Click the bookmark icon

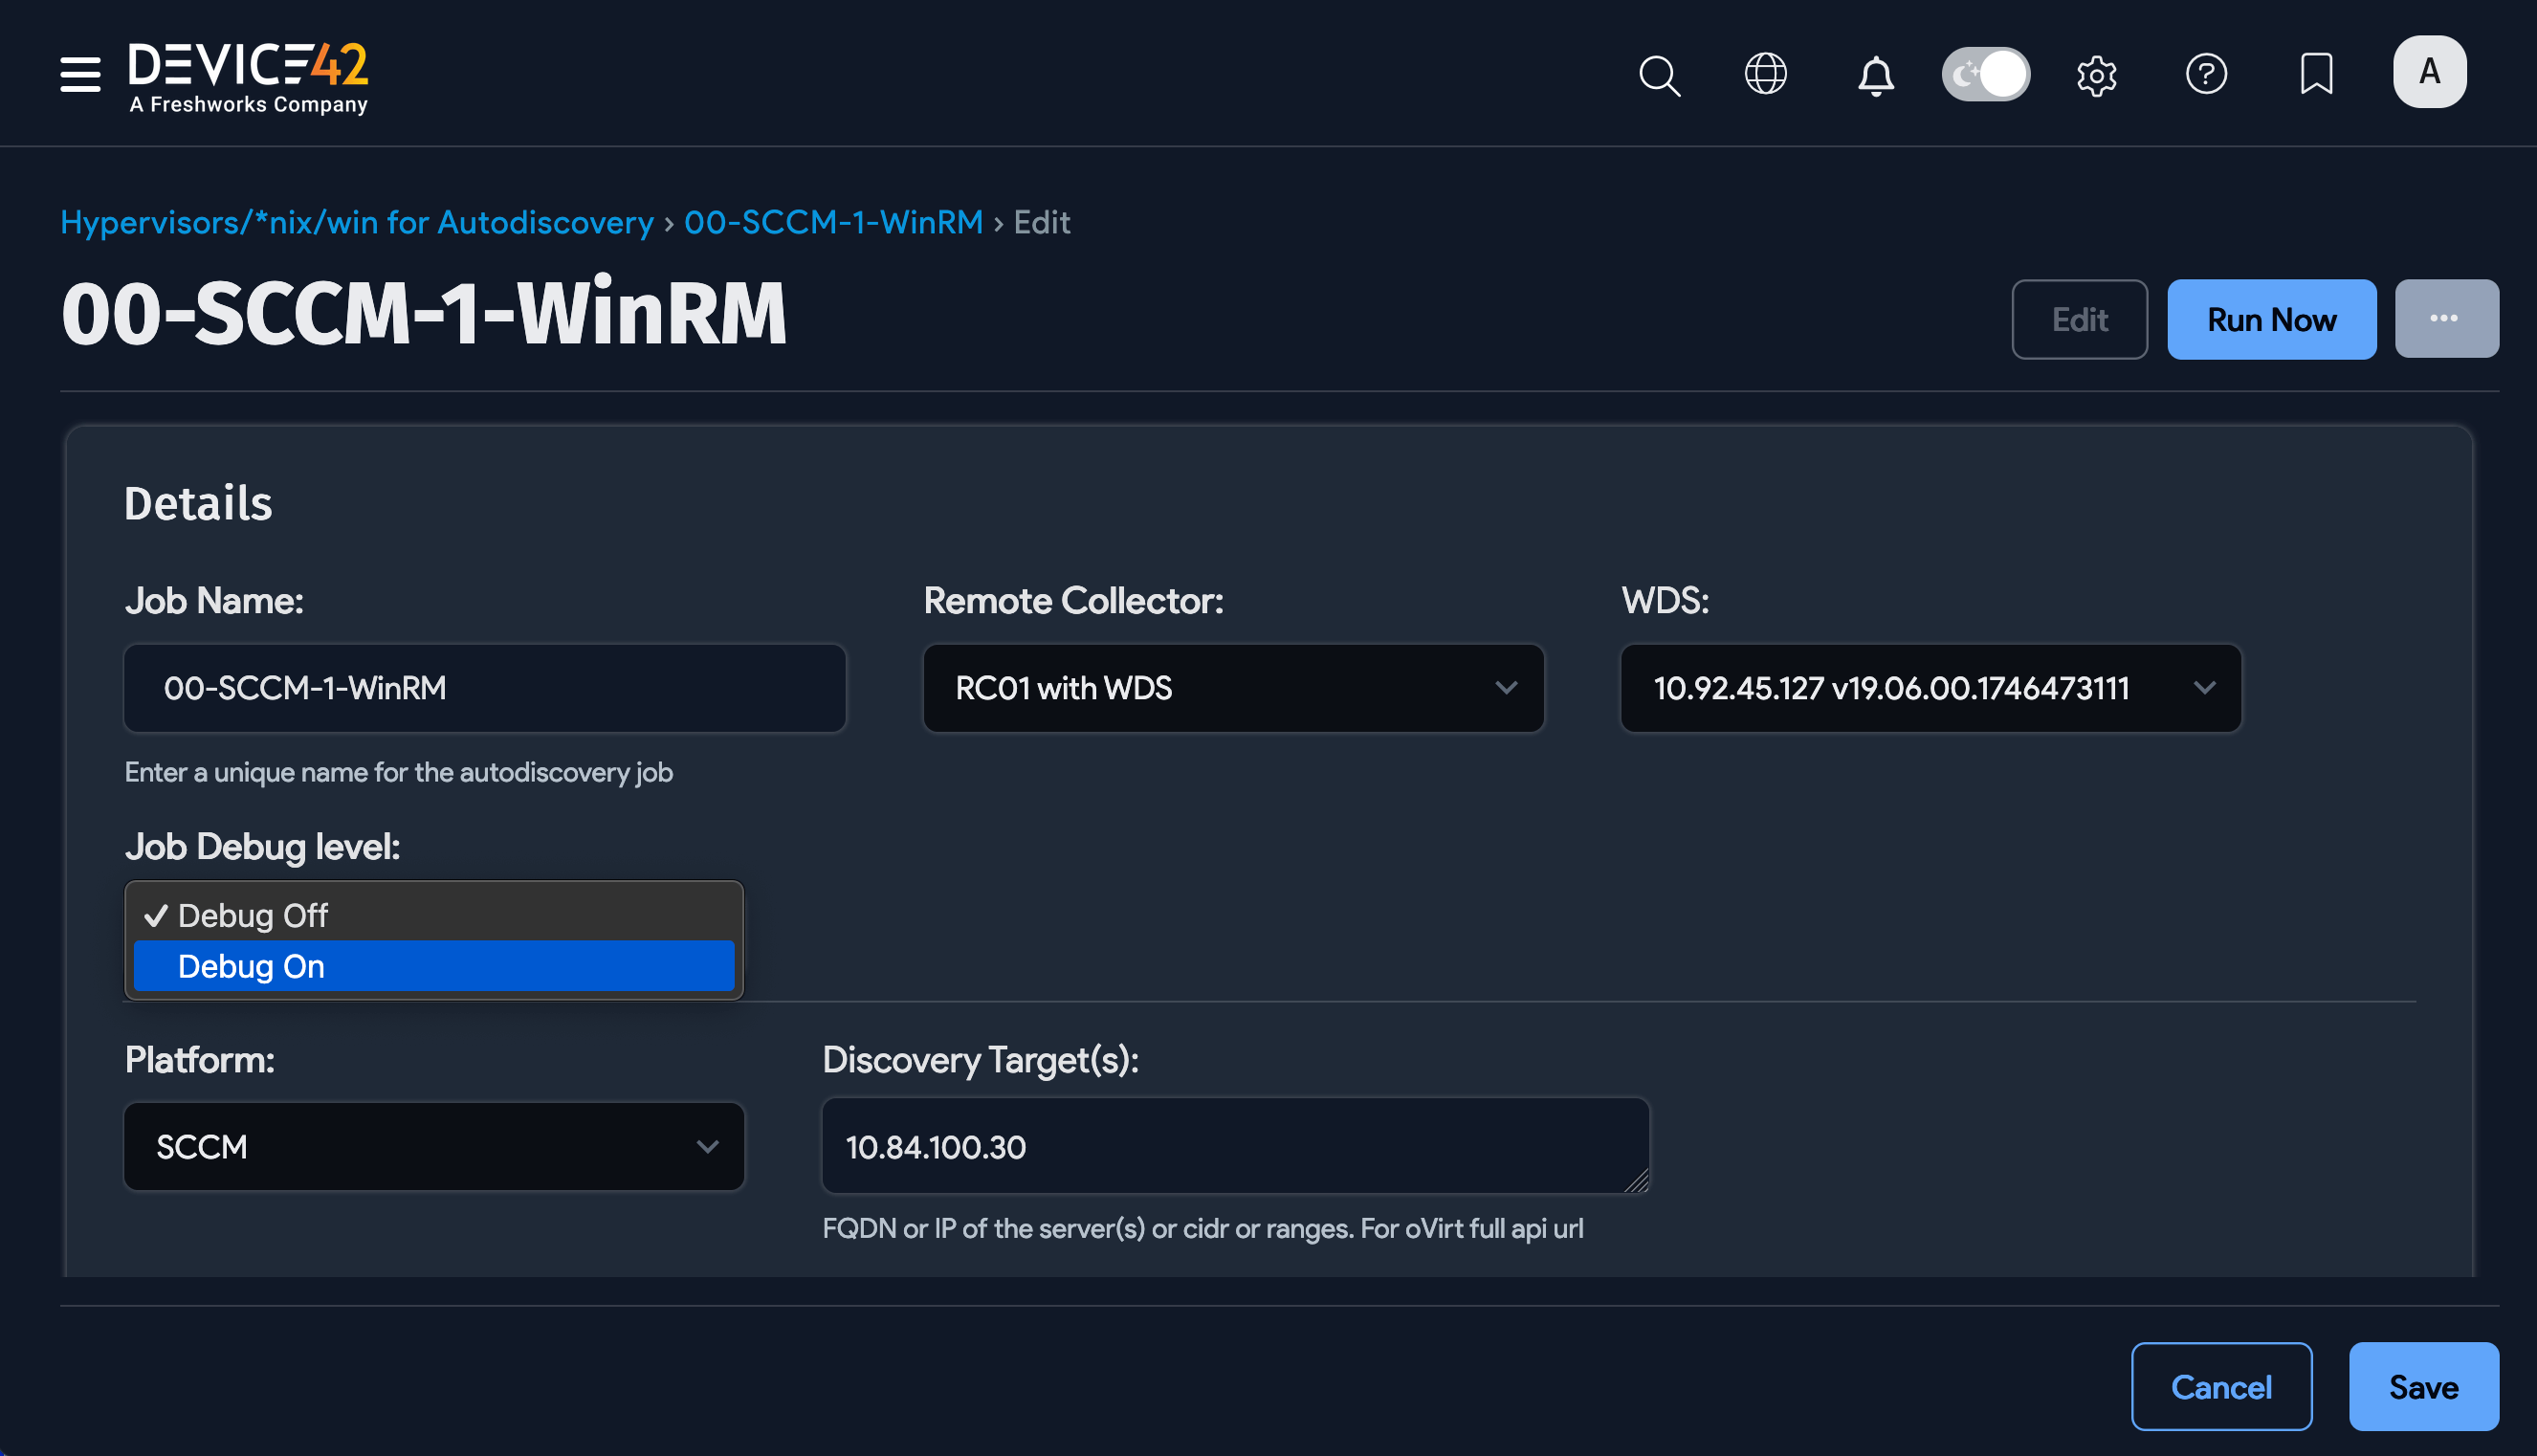coord(2316,74)
